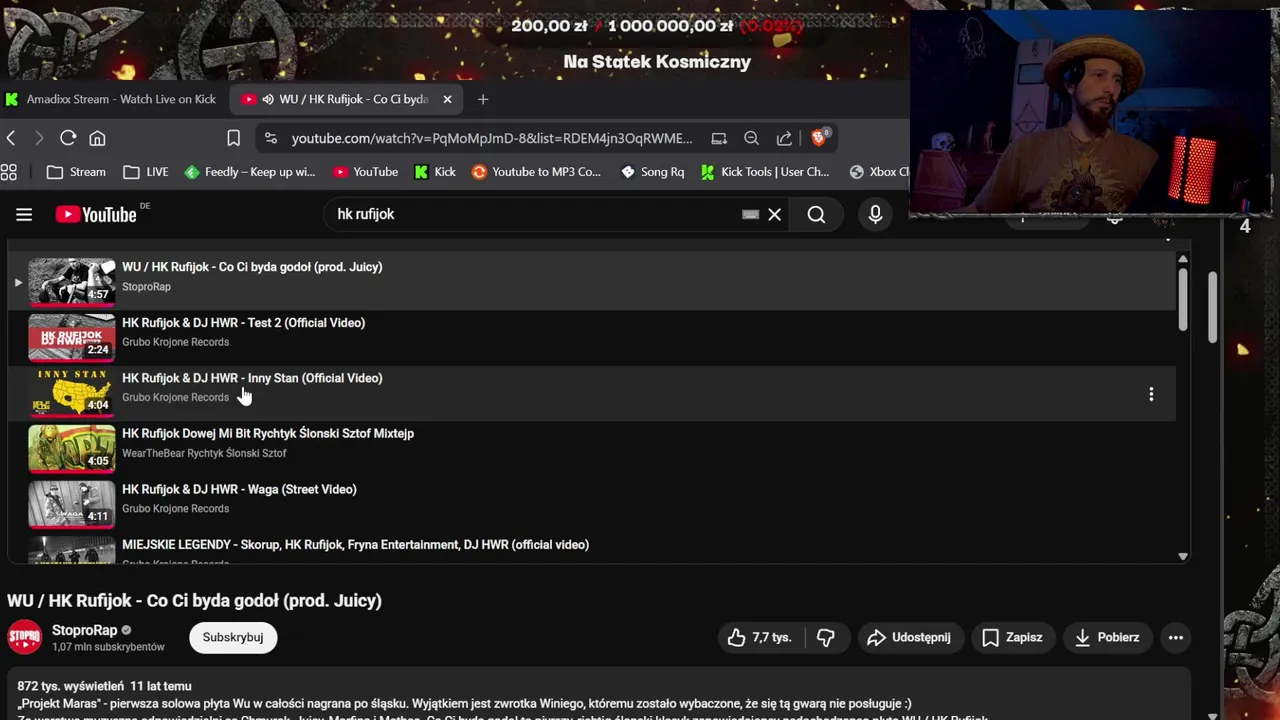Select the WU / HK Rufijok YouTube tab
Viewport: 1280px width, 720px height.
(347, 99)
